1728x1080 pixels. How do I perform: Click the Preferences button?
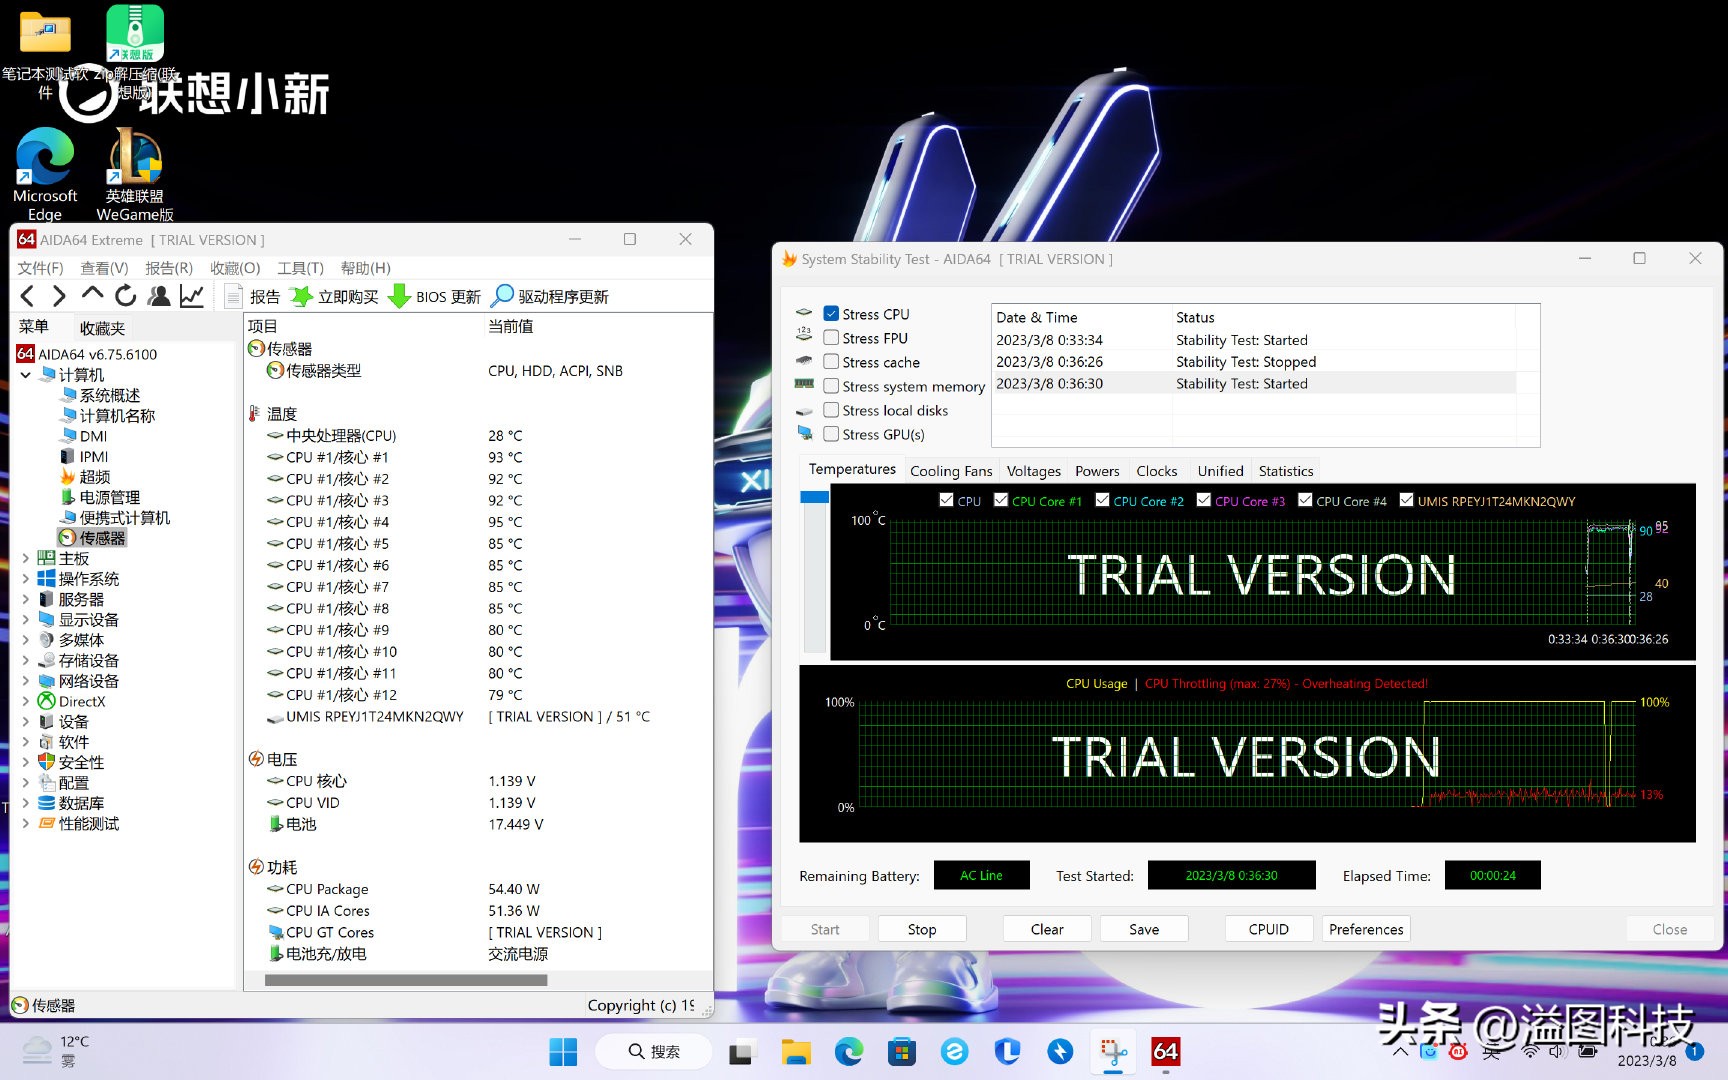(1366, 929)
